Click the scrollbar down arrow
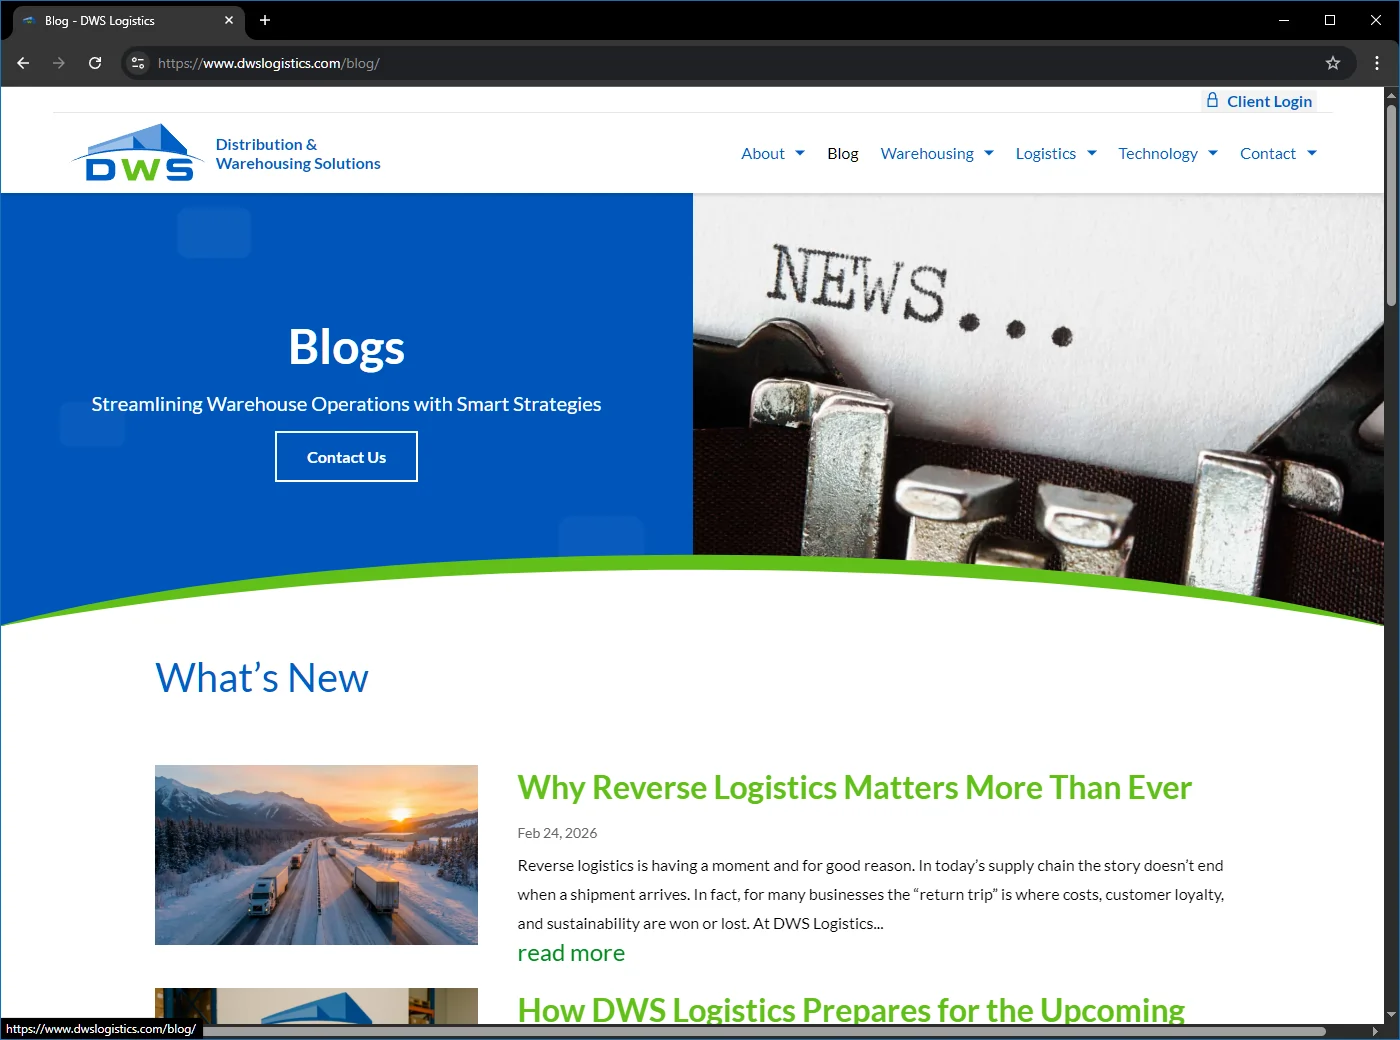Viewport: 1400px width, 1040px height. point(1391,1015)
